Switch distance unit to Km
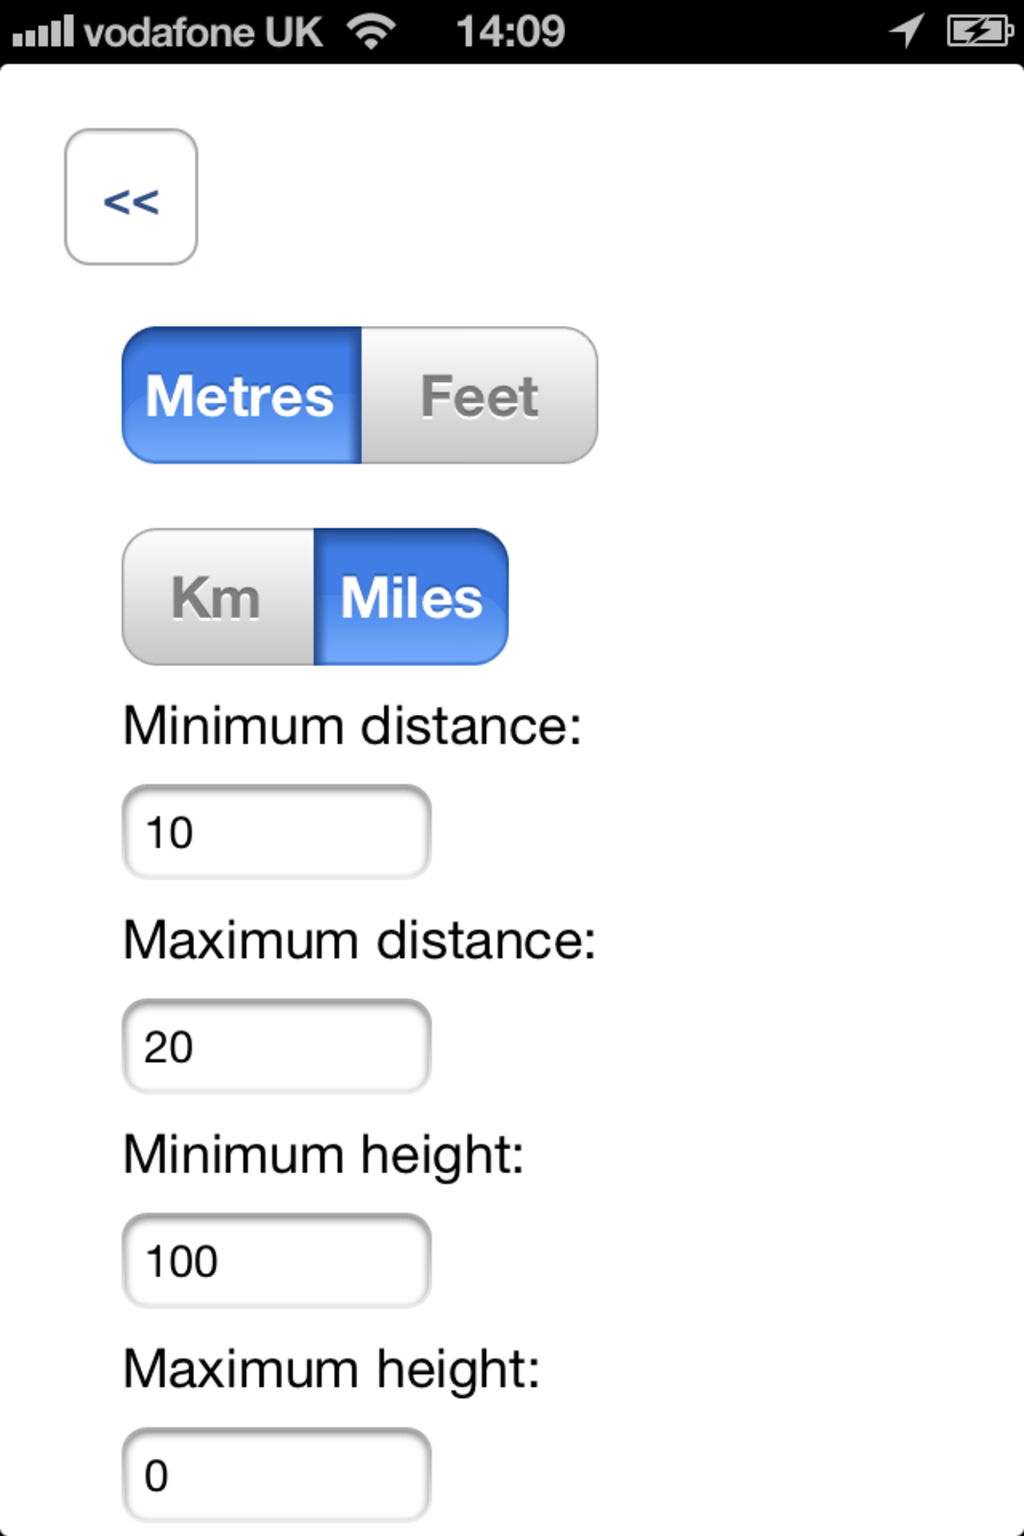Screen dimensions: 1024x1536 [x=218, y=597]
